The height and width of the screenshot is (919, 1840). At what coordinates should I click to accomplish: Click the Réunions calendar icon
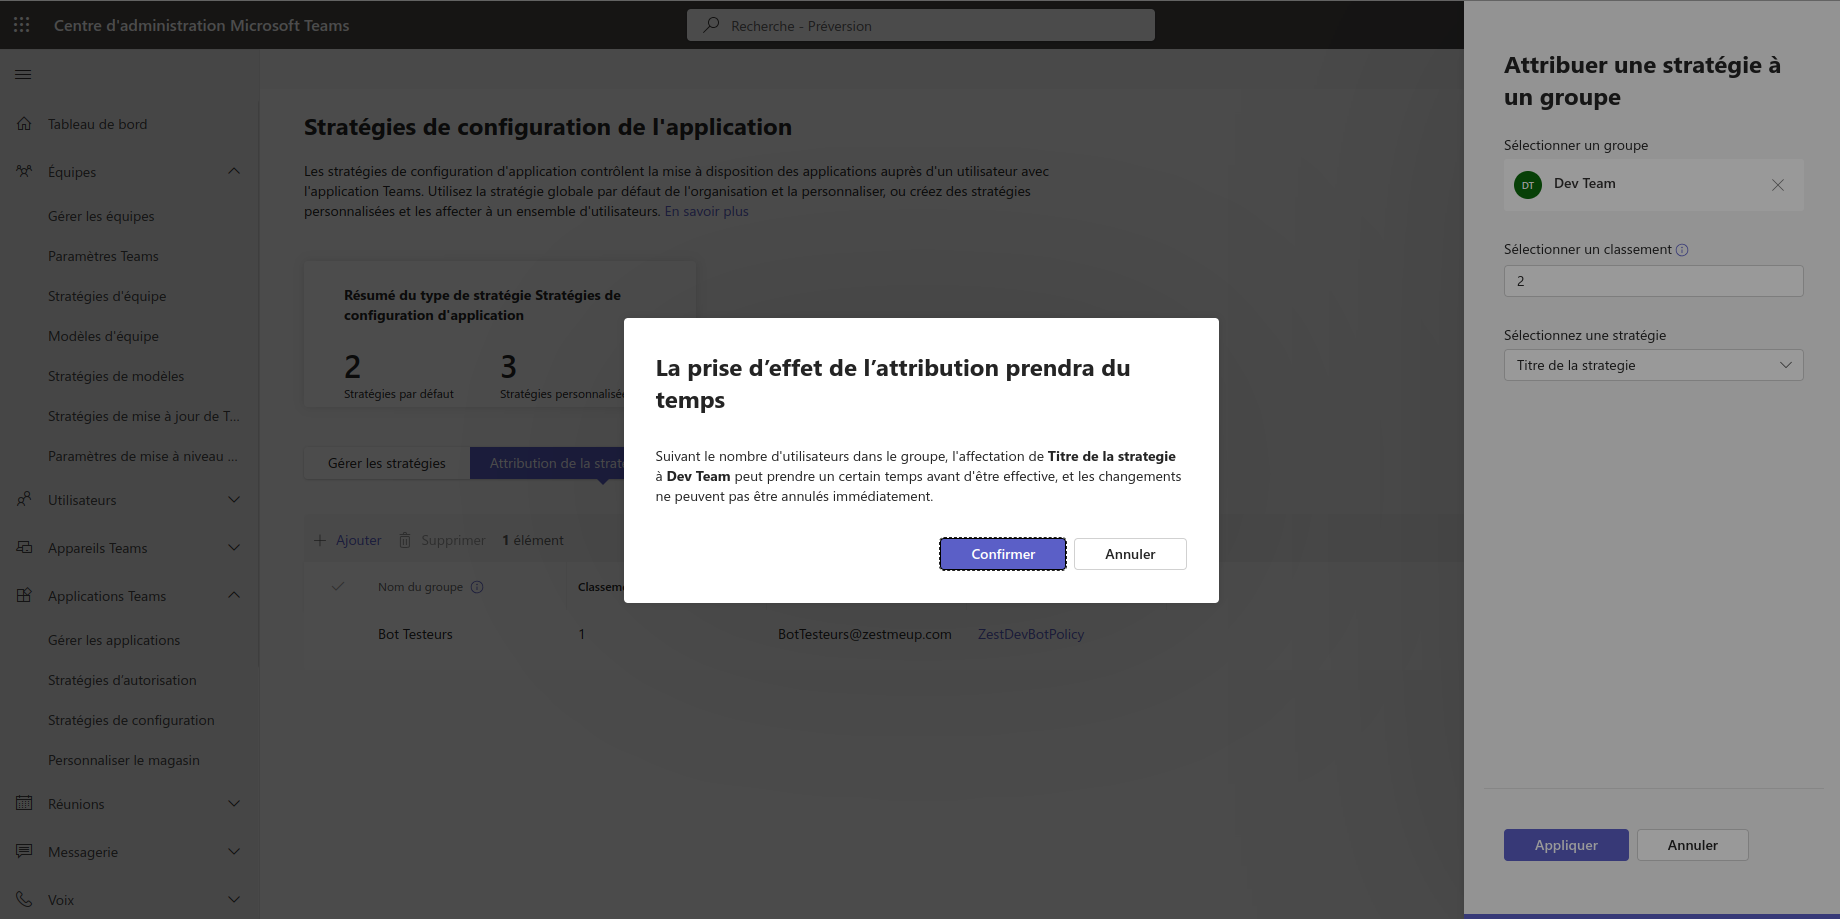click(24, 804)
